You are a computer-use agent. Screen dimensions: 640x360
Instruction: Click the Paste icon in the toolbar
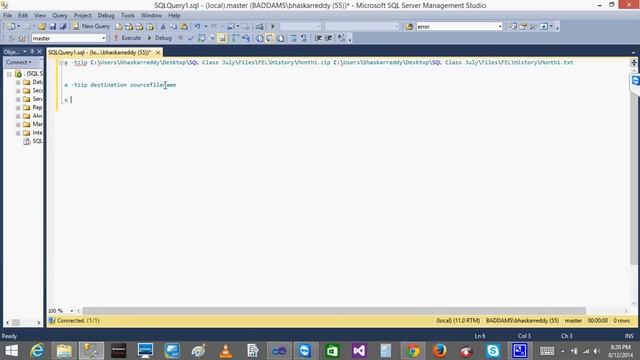(184, 27)
